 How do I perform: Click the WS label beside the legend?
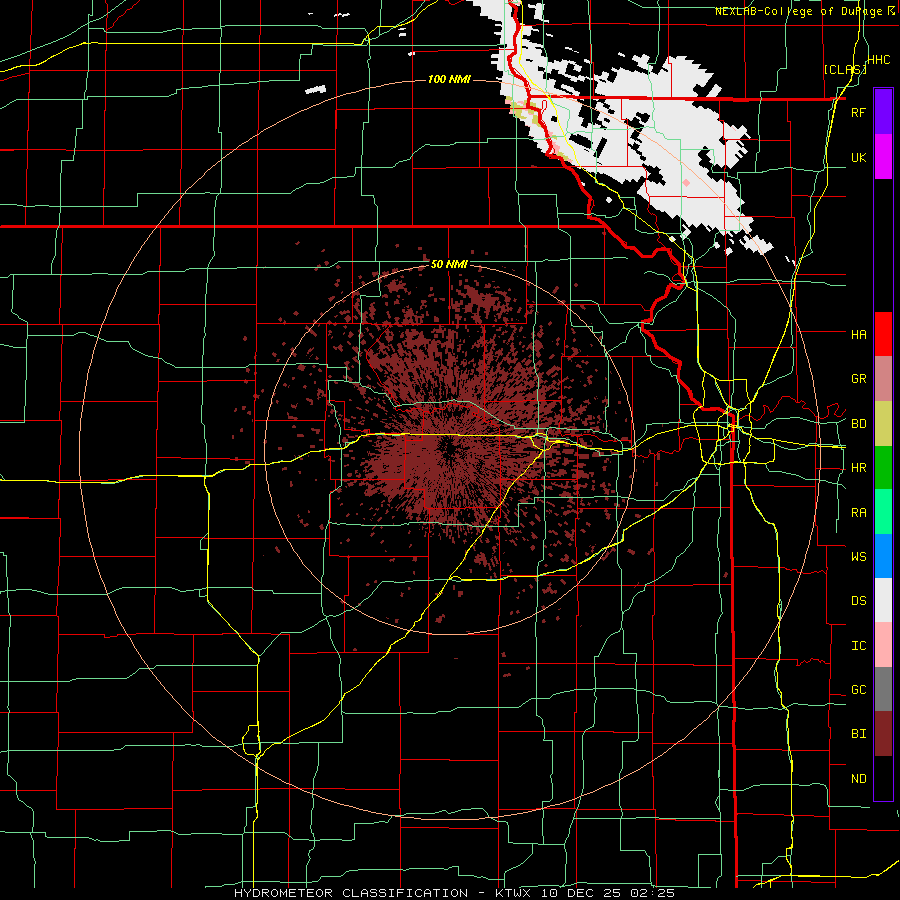click(859, 557)
